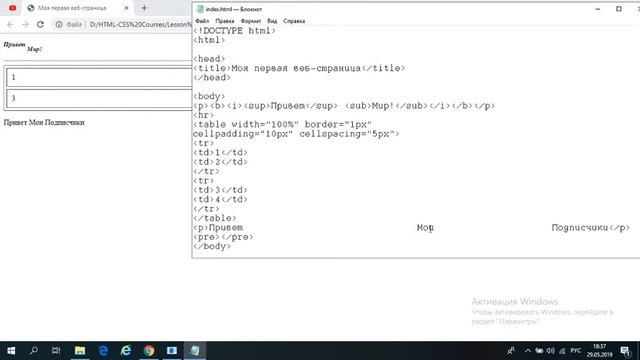Open the volume control in tray
This screenshot has height=360, width=640.
pos(551,351)
